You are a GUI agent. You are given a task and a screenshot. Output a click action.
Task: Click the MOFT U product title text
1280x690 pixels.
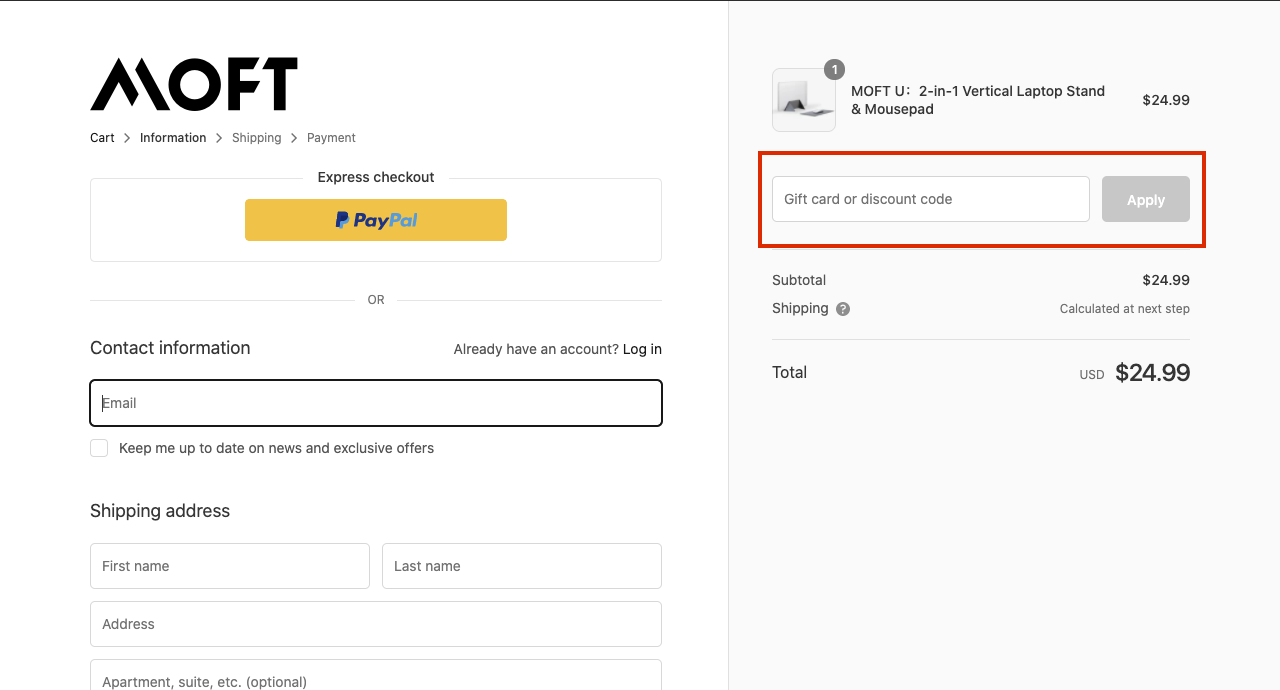tap(978, 100)
